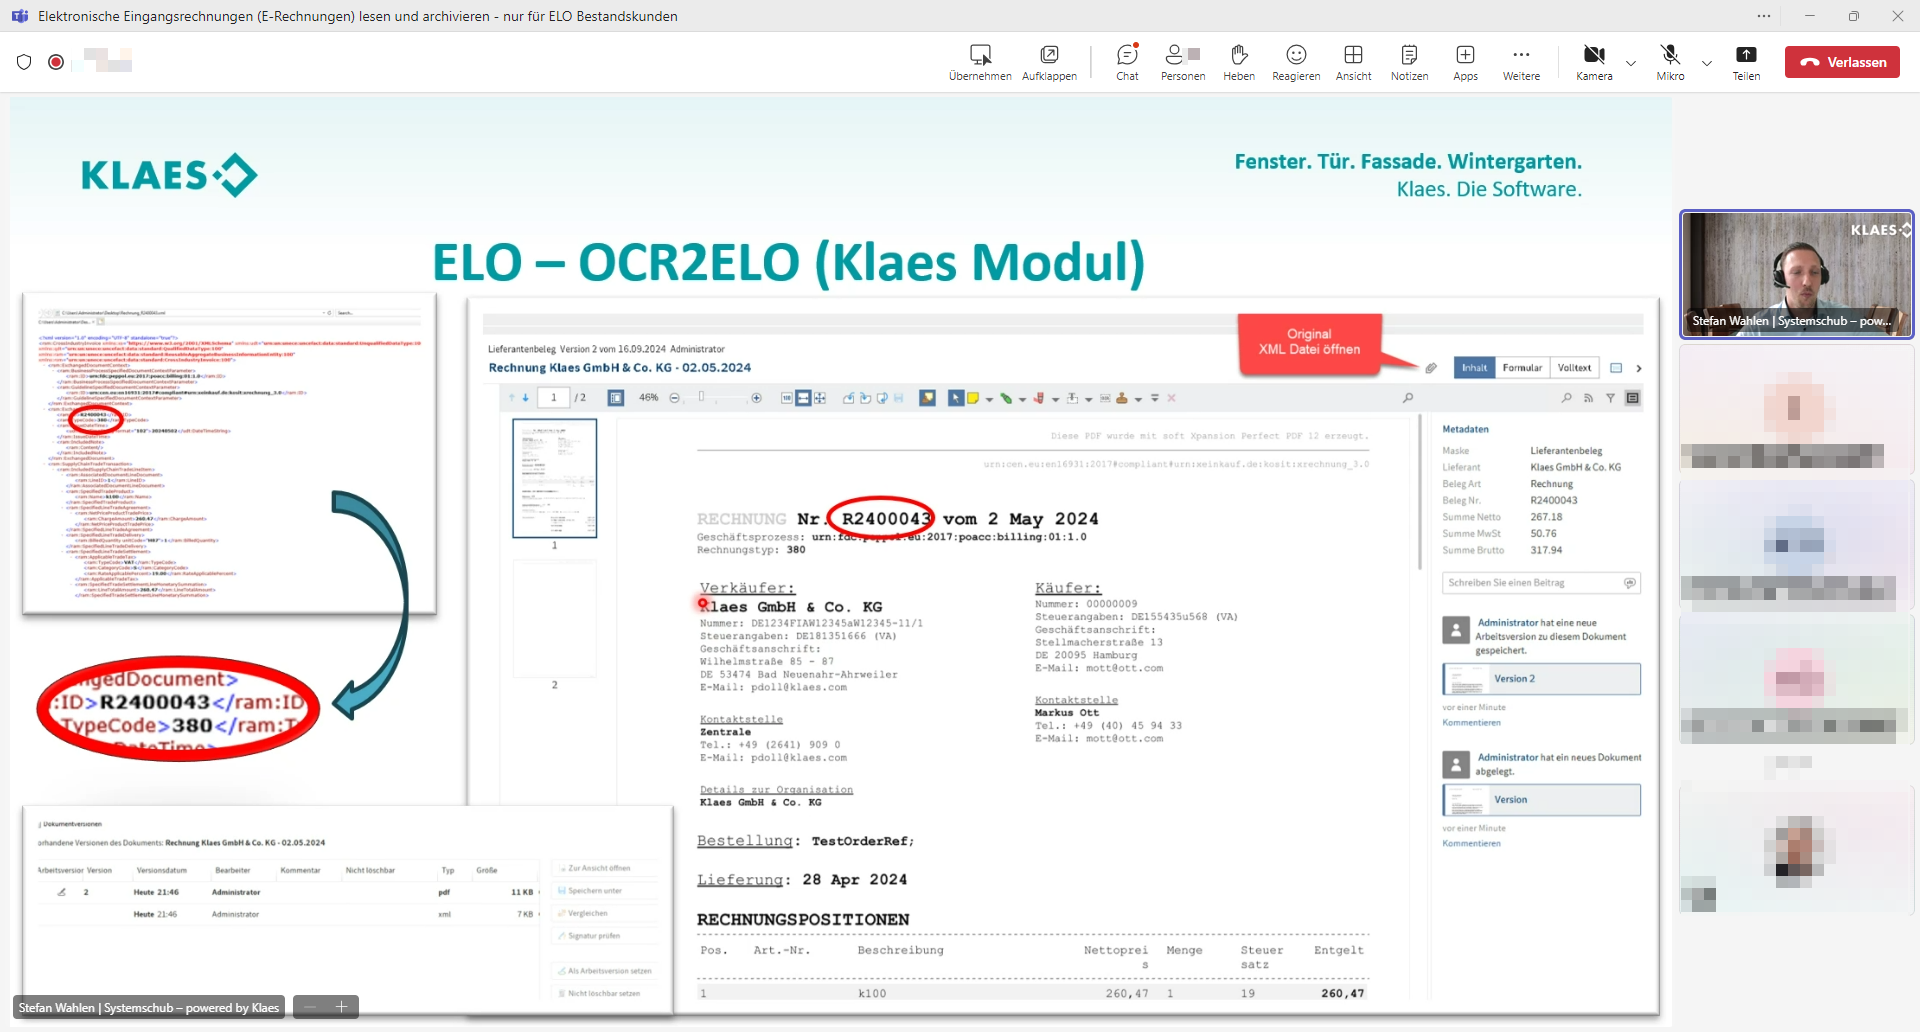The height and width of the screenshot is (1032, 1920).
Task: Select the red marker tool
Action: pyautogui.click(x=1039, y=398)
